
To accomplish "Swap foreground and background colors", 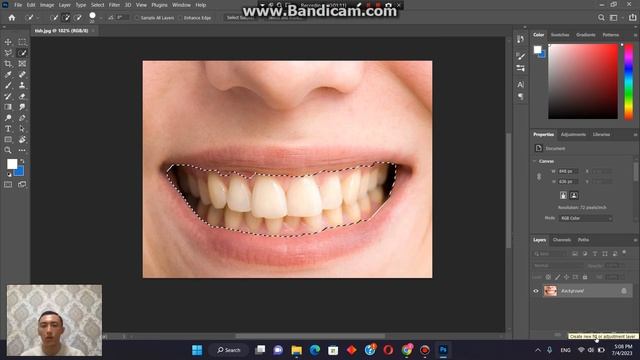I will pyautogui.click(x=22, y=161).
